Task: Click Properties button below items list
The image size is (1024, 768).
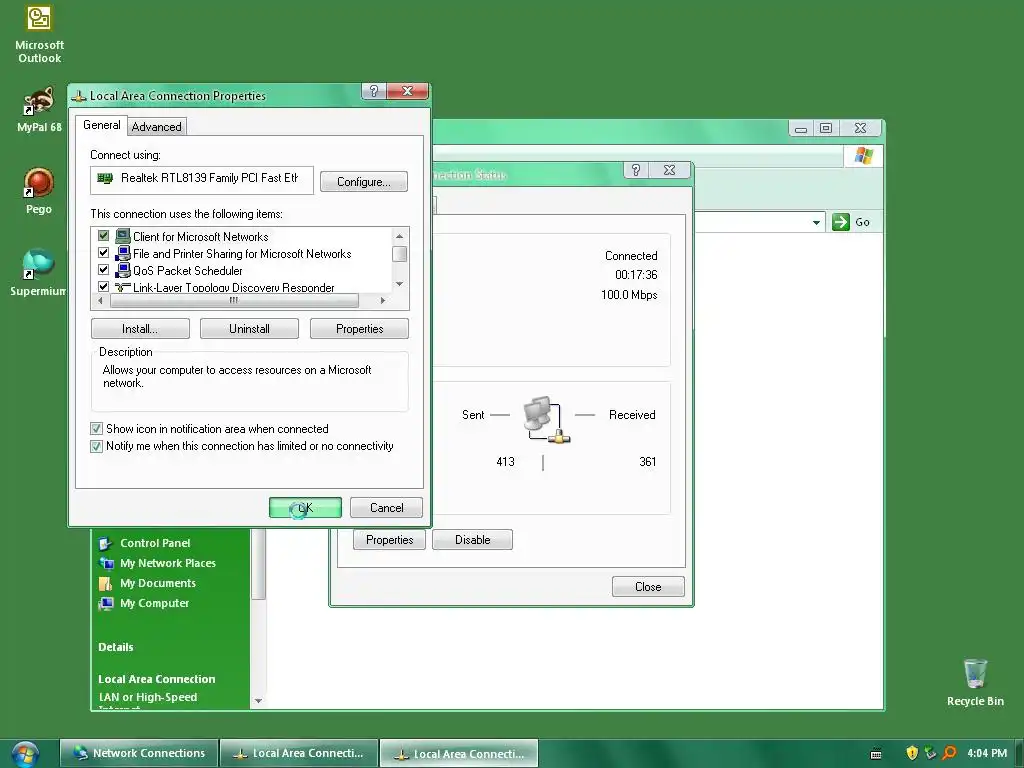Action: click(x=359, y=328)
